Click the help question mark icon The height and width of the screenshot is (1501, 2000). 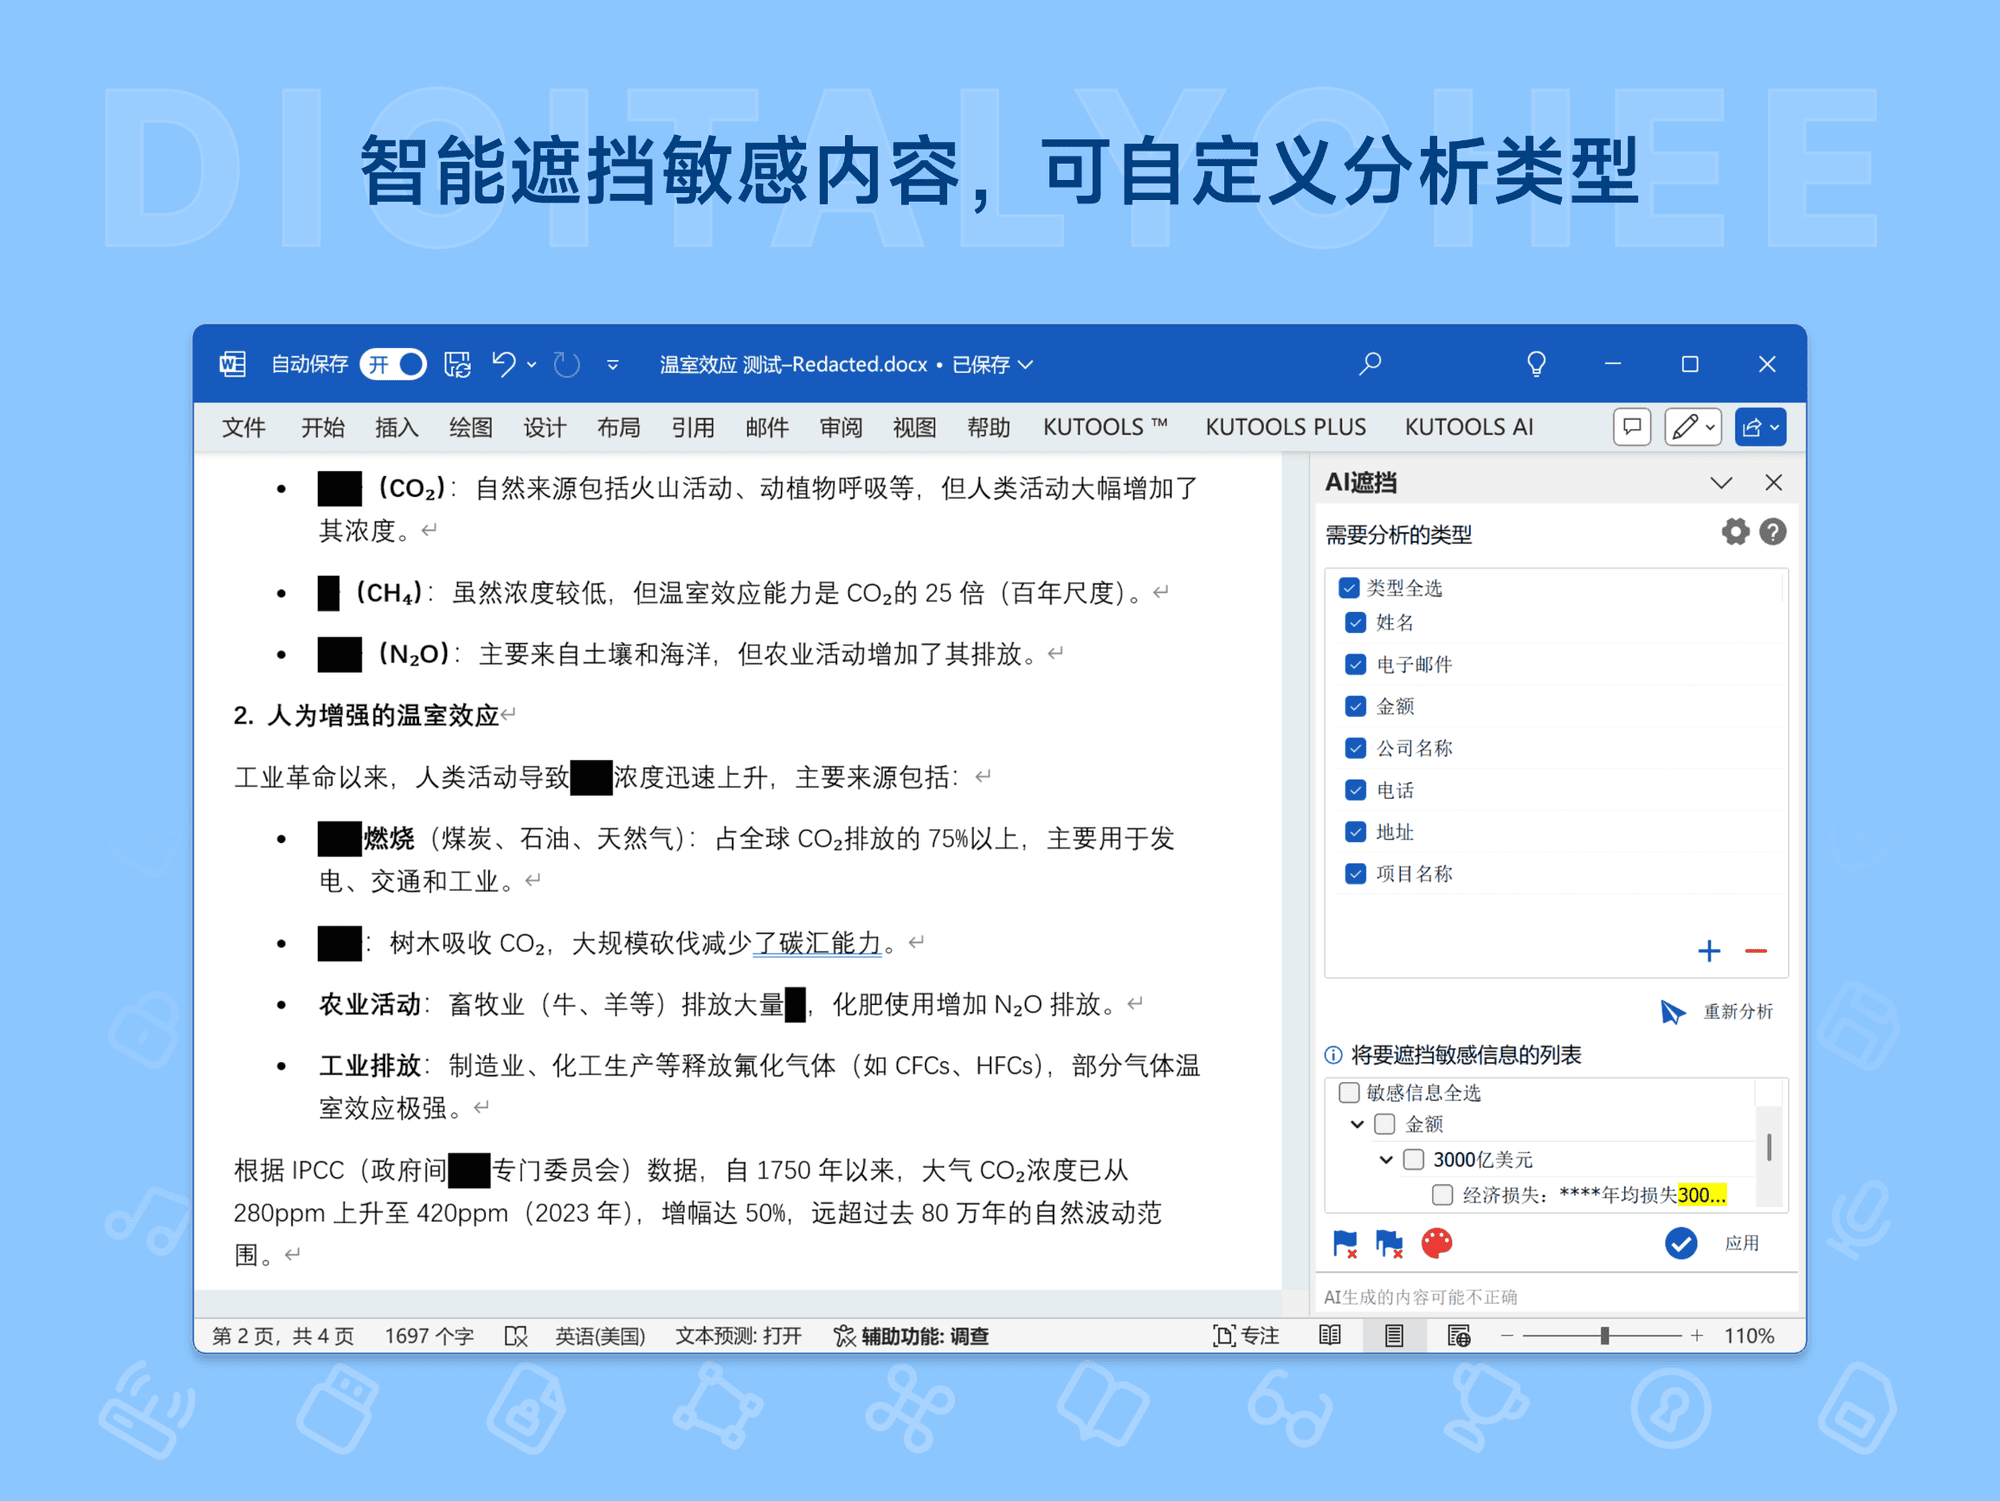point(1773,532)
